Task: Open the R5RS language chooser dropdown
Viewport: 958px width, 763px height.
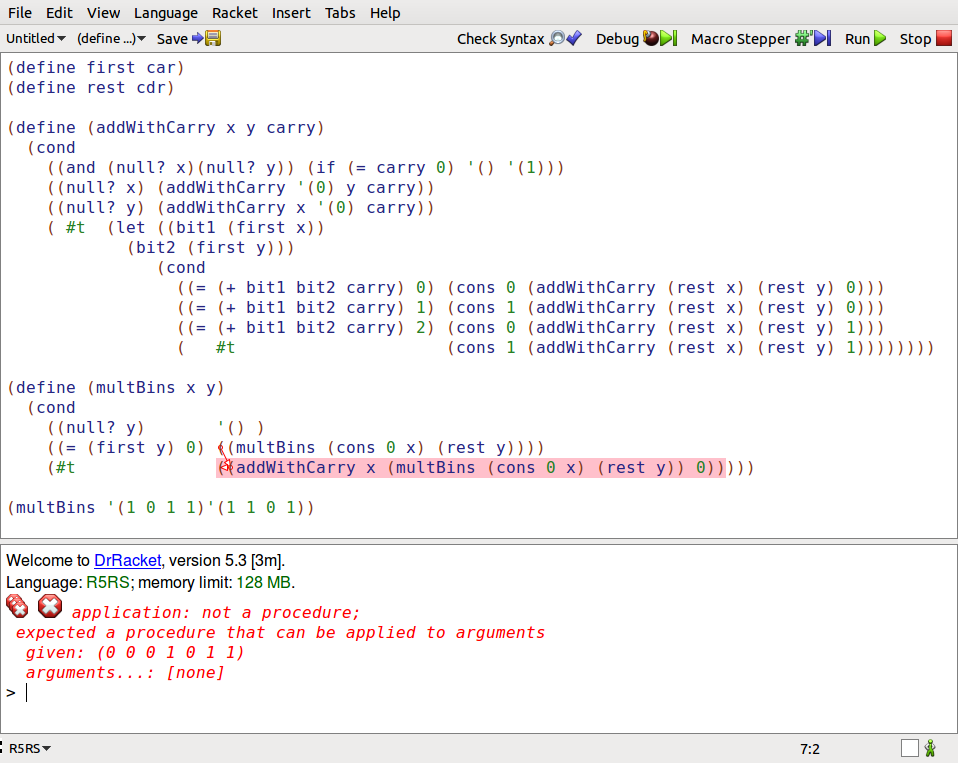Action: coord(30,748)
